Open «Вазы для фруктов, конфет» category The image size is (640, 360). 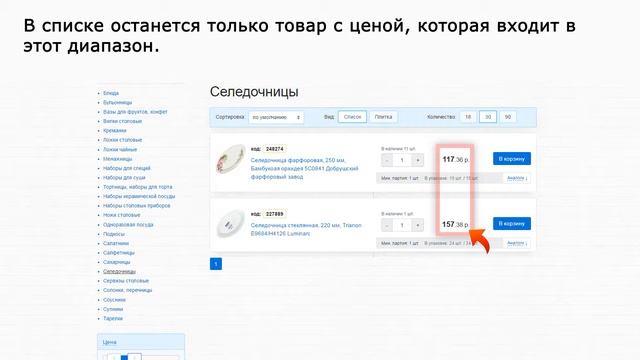click(135, 112)
